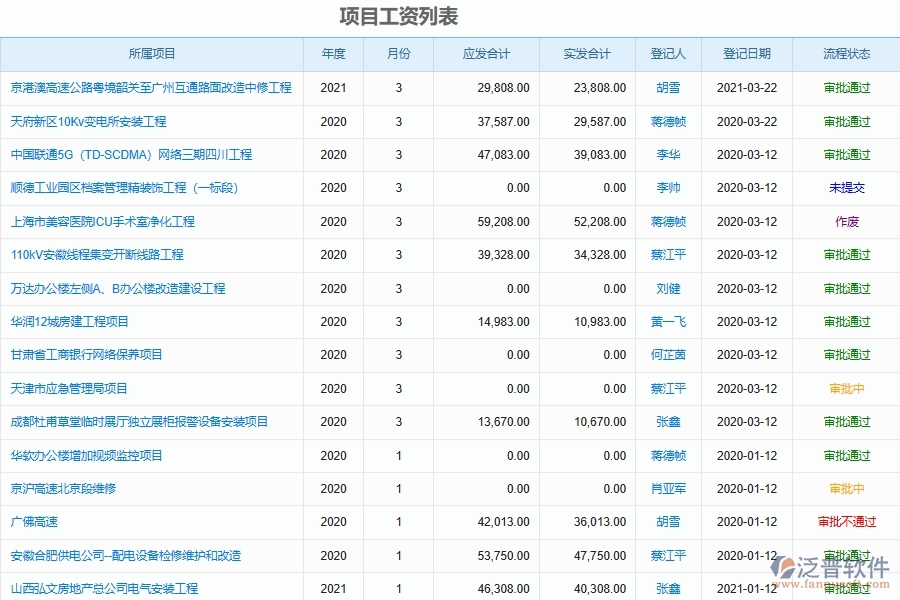Click the 所属项目 column header
Viewport: 900px width, 600px height.
click(152, 54)
